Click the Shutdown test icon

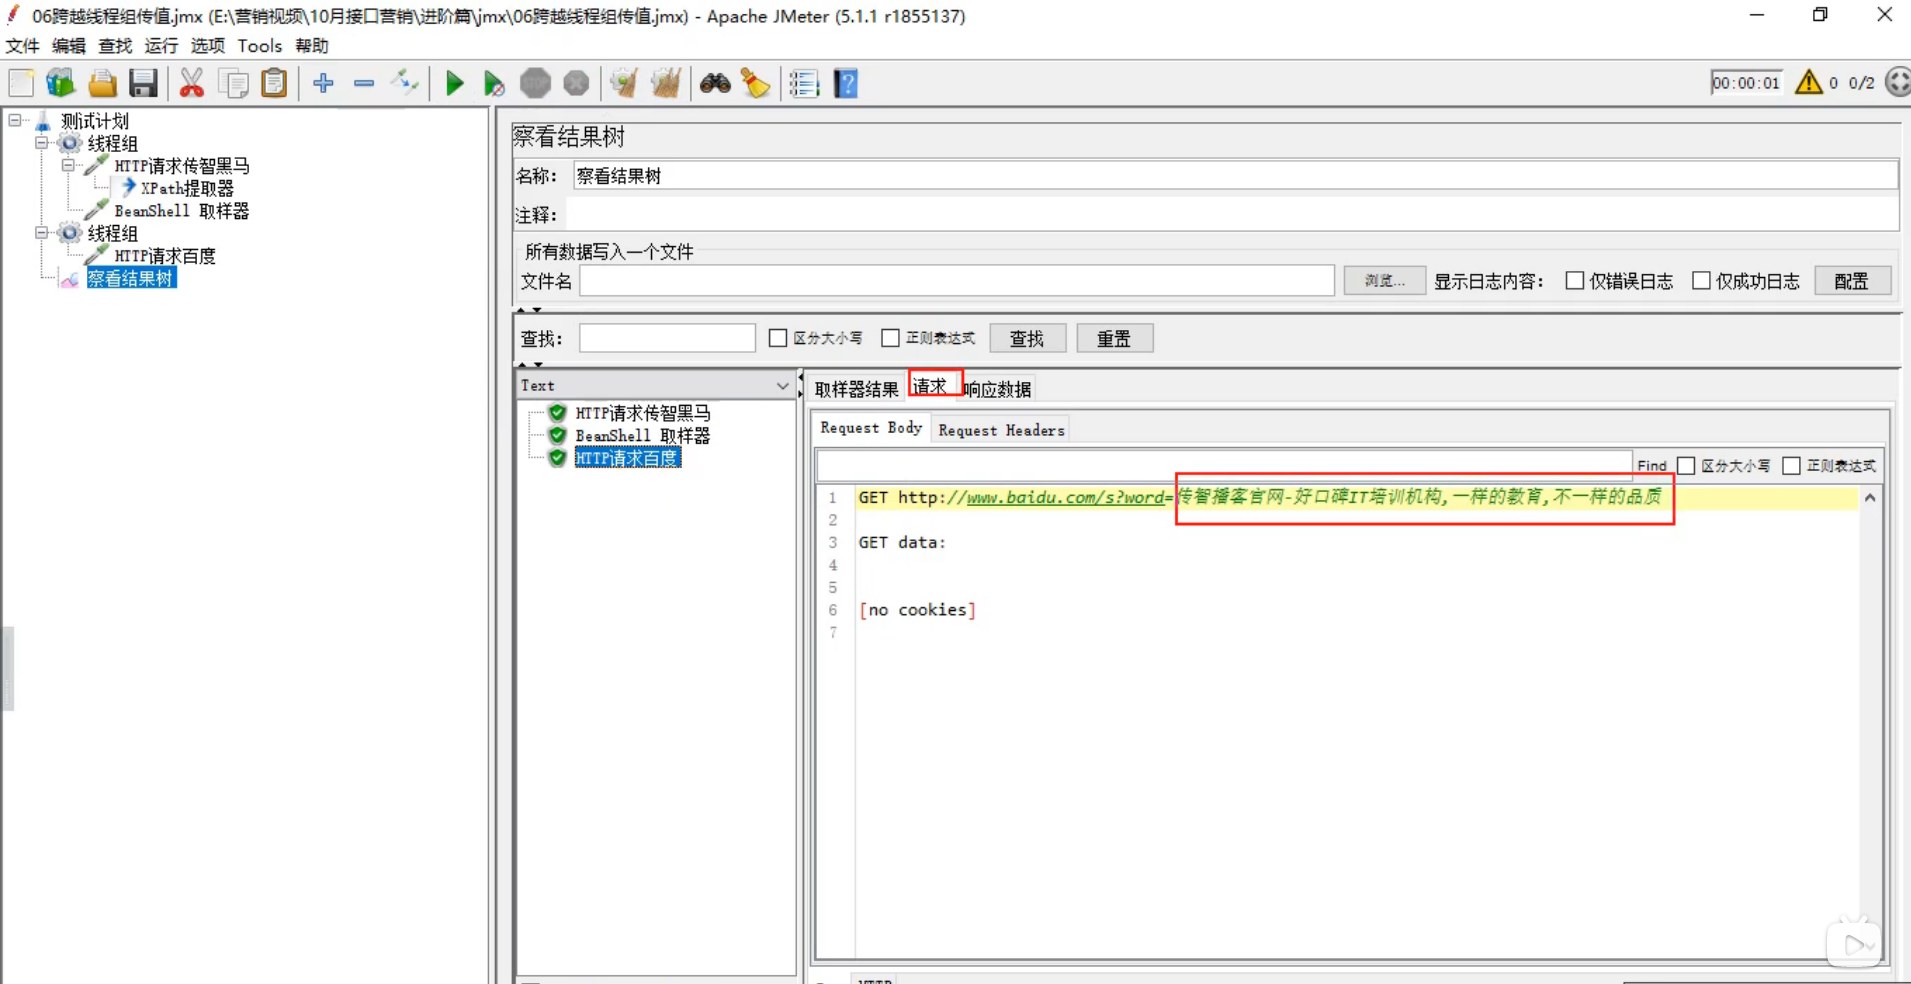576,83
